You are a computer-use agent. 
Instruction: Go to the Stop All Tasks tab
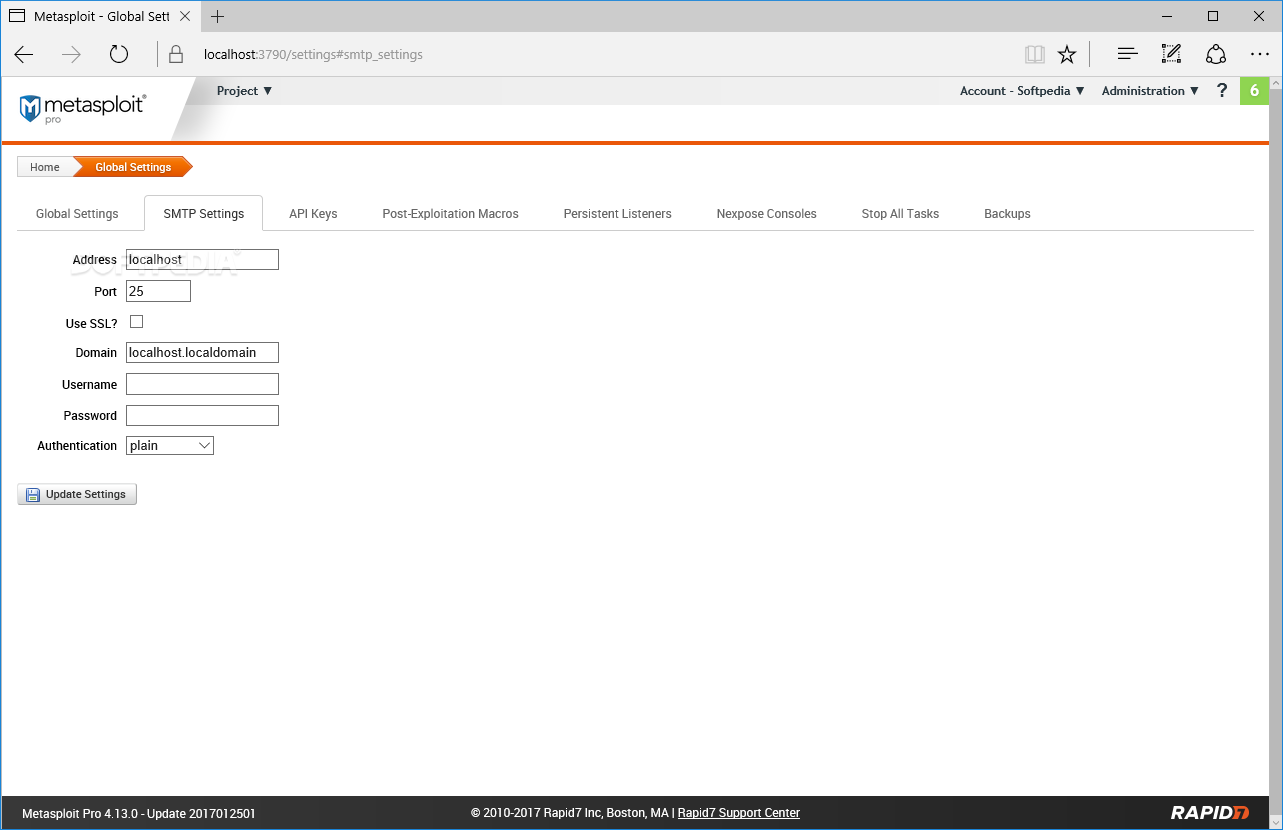[x=900, y=214]
